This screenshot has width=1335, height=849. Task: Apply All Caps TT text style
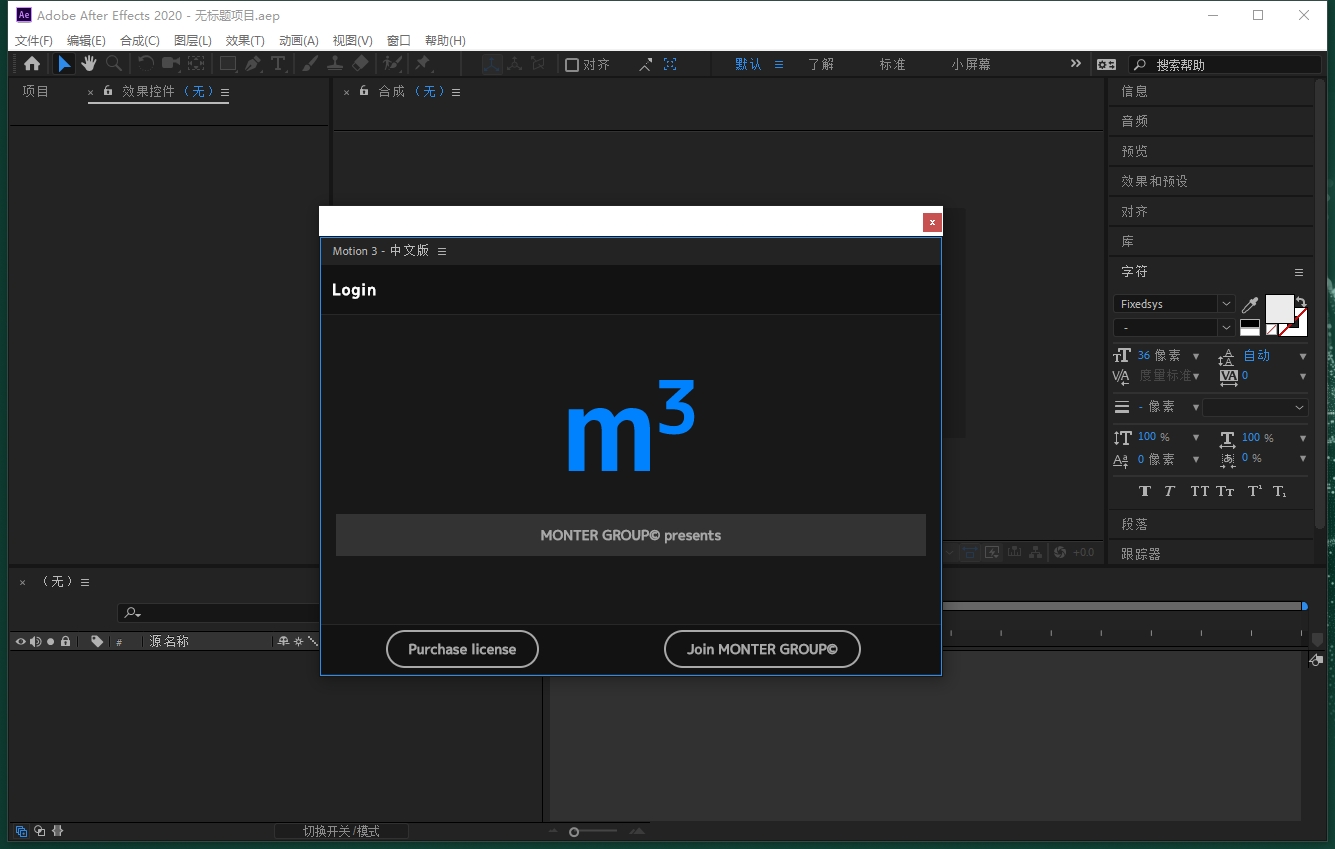point(1199,491)
